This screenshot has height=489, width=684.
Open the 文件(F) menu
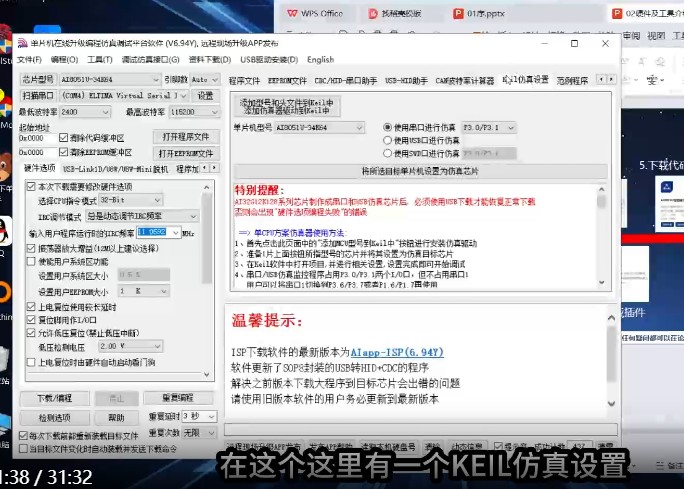click(29, 59)
